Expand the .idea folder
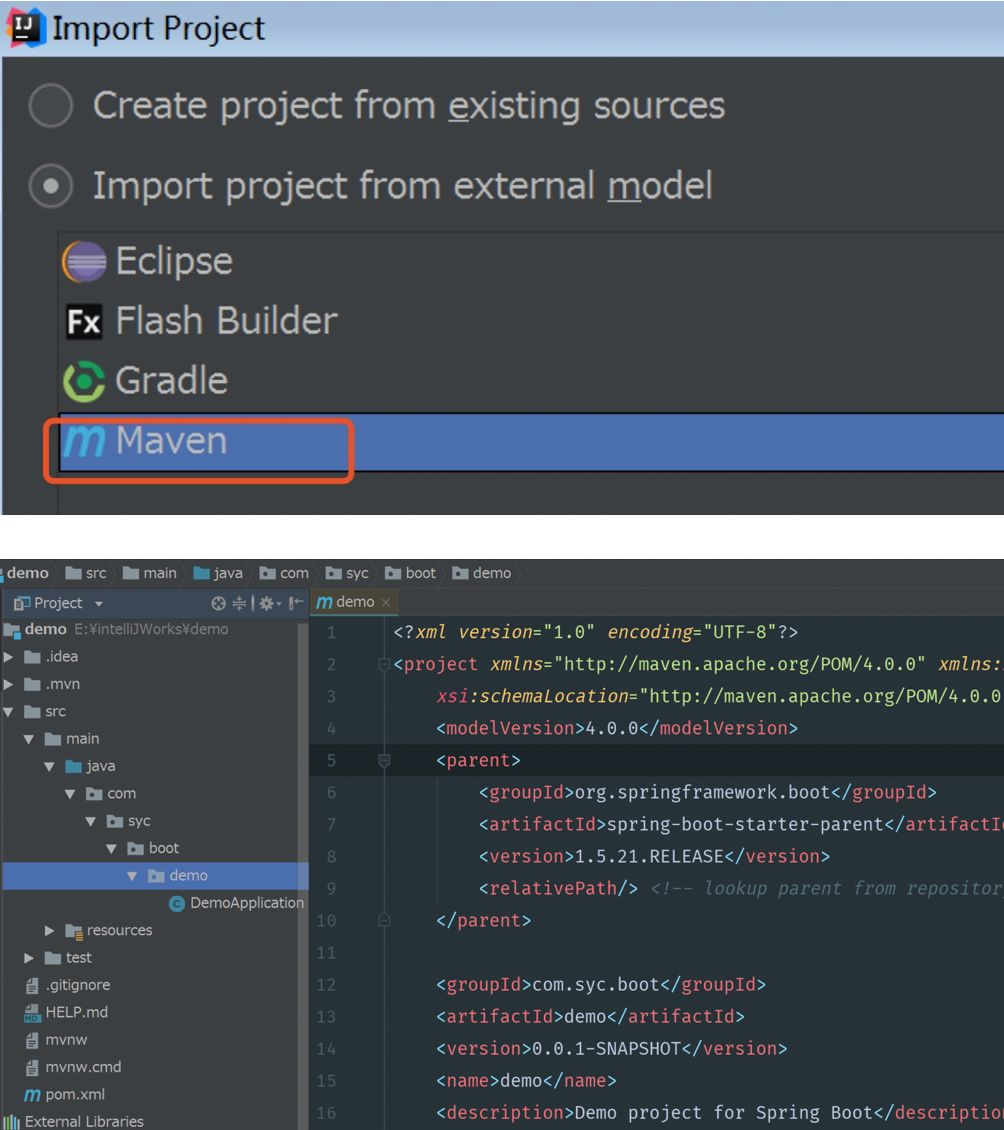1004x1130 pixels. coord(9,657)
